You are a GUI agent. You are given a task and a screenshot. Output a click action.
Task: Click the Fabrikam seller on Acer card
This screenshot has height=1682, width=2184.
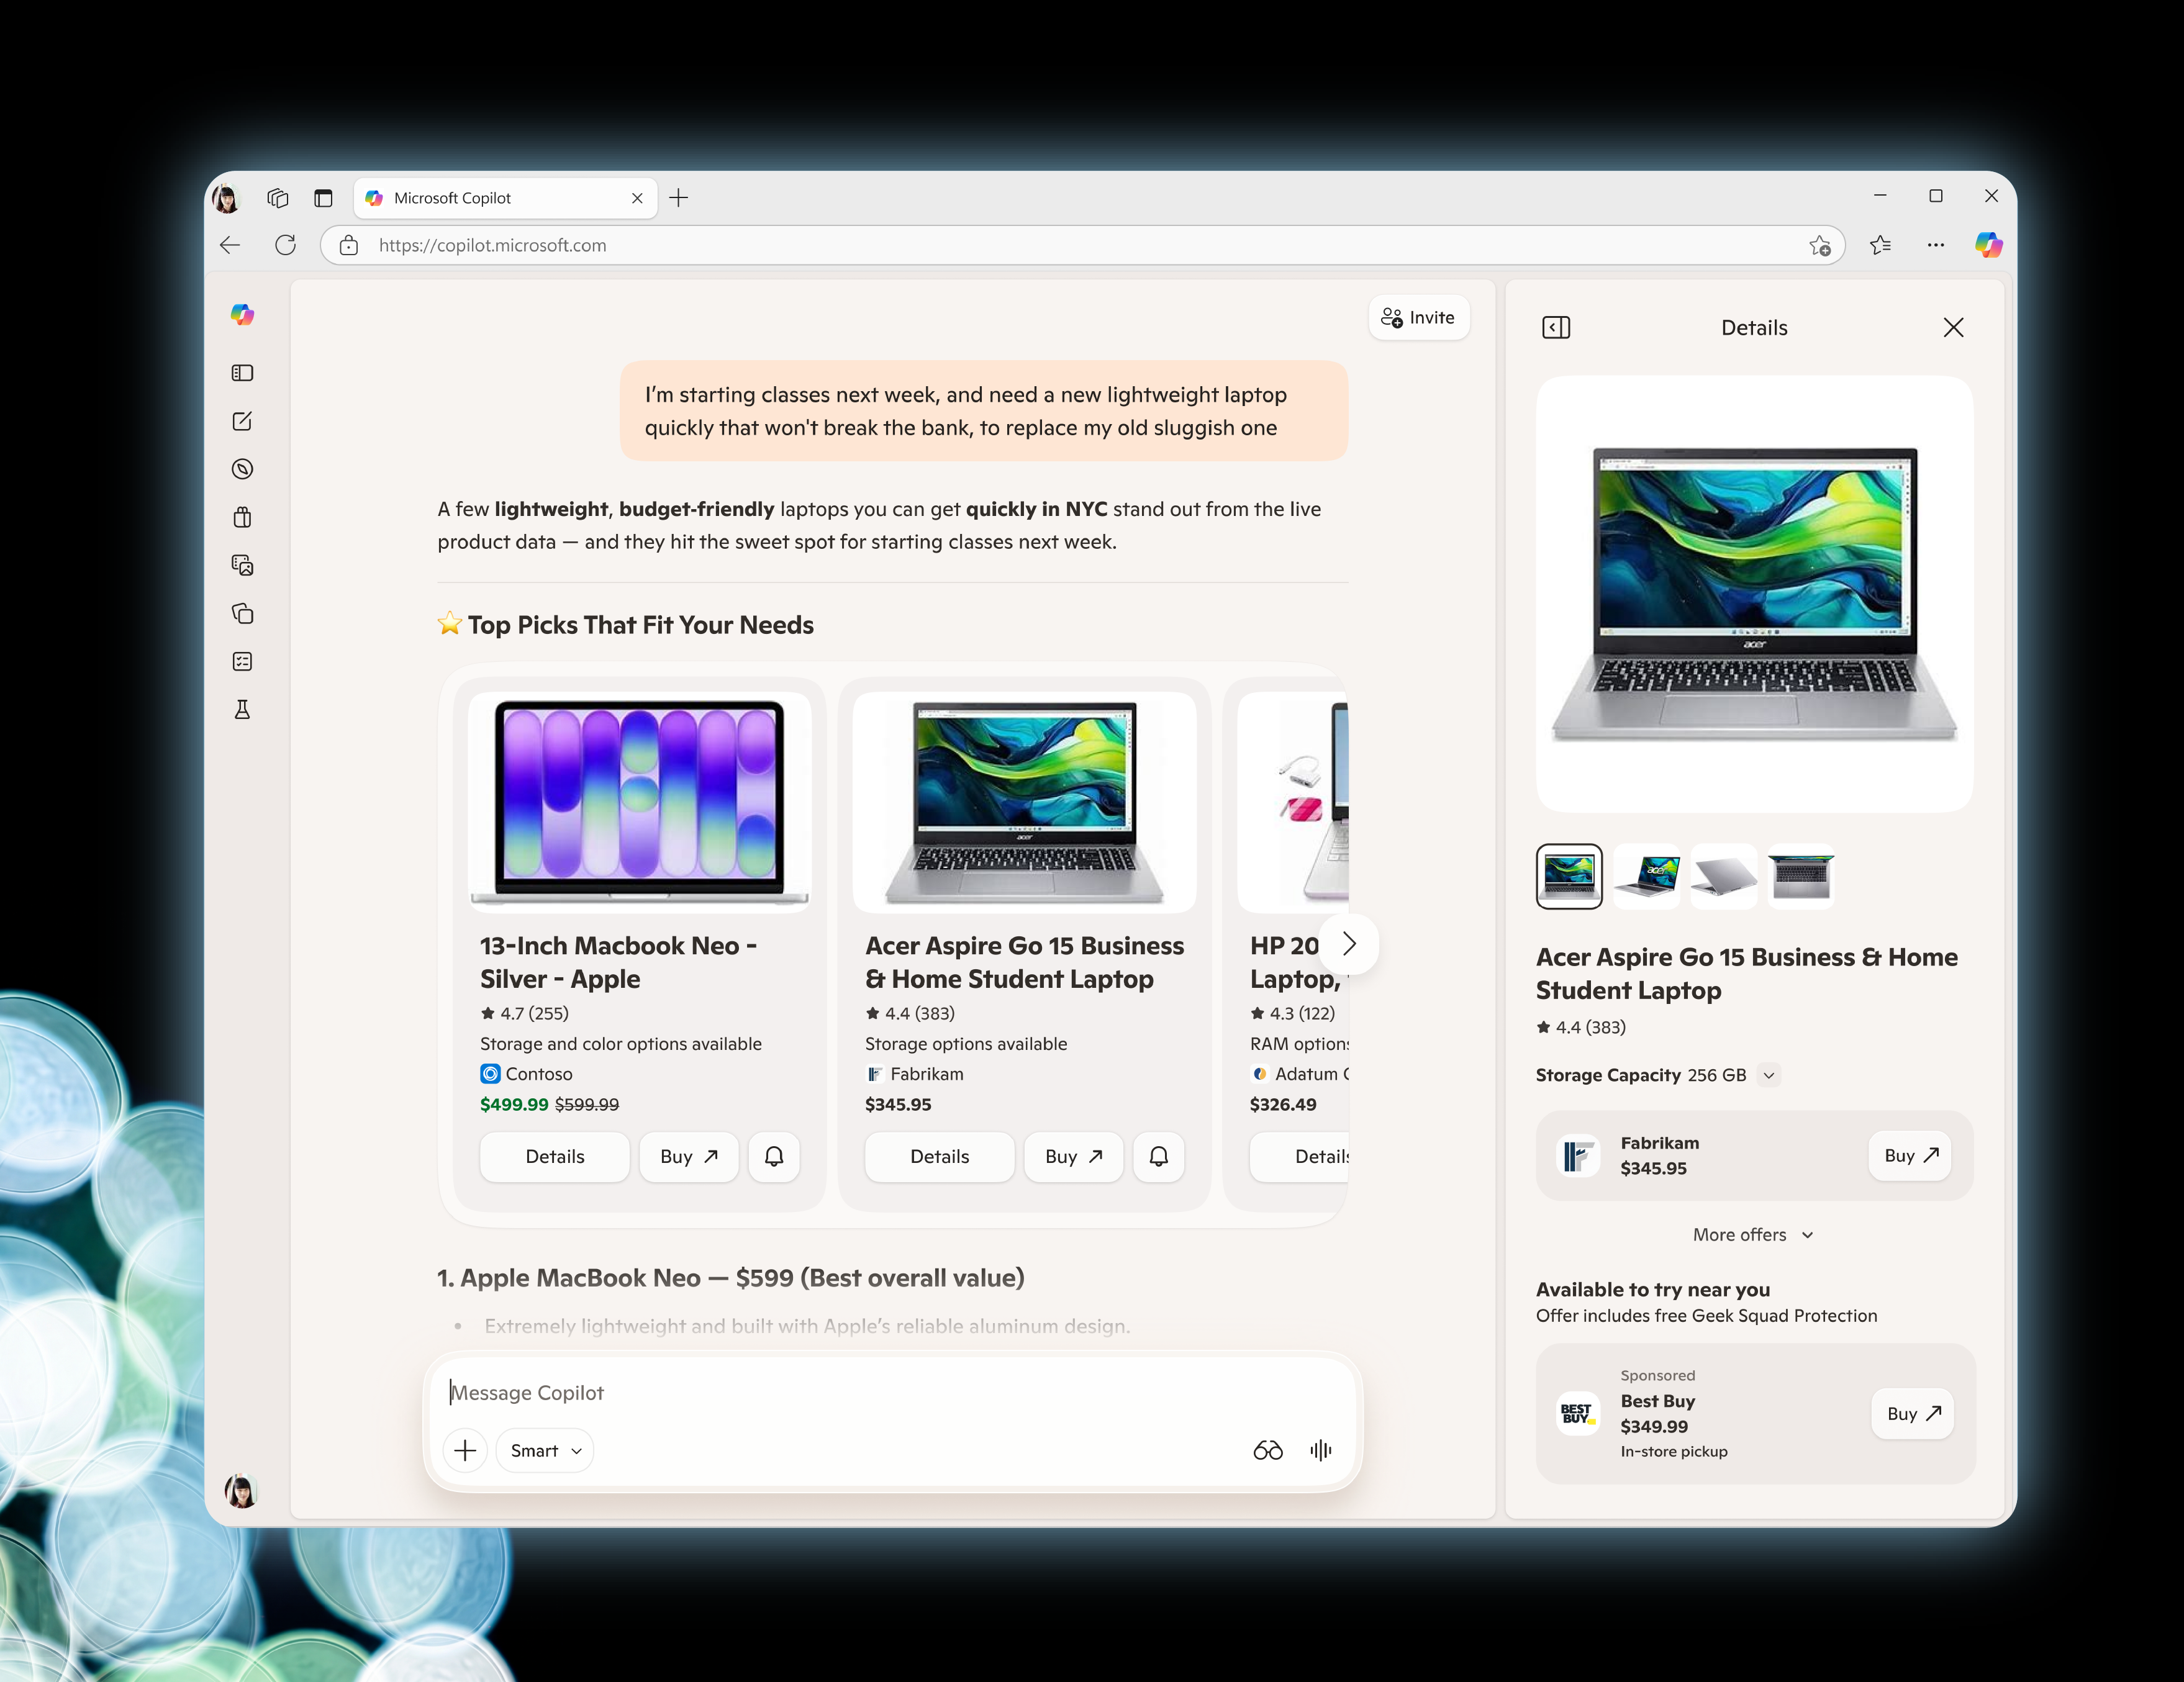tap(927, 1074)
